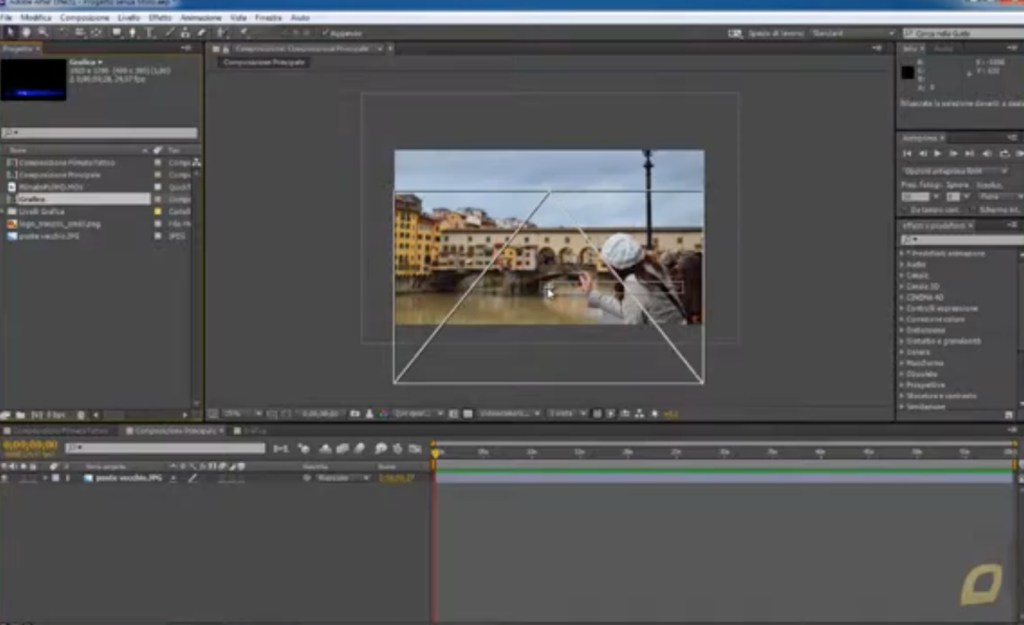Select the Type text tool
The image size is (1024, 625).
tap(150, 32)
